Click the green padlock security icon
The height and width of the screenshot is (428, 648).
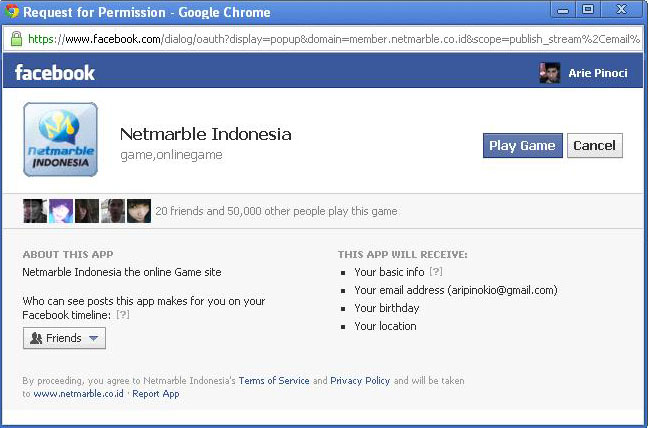tap(16, 39)
